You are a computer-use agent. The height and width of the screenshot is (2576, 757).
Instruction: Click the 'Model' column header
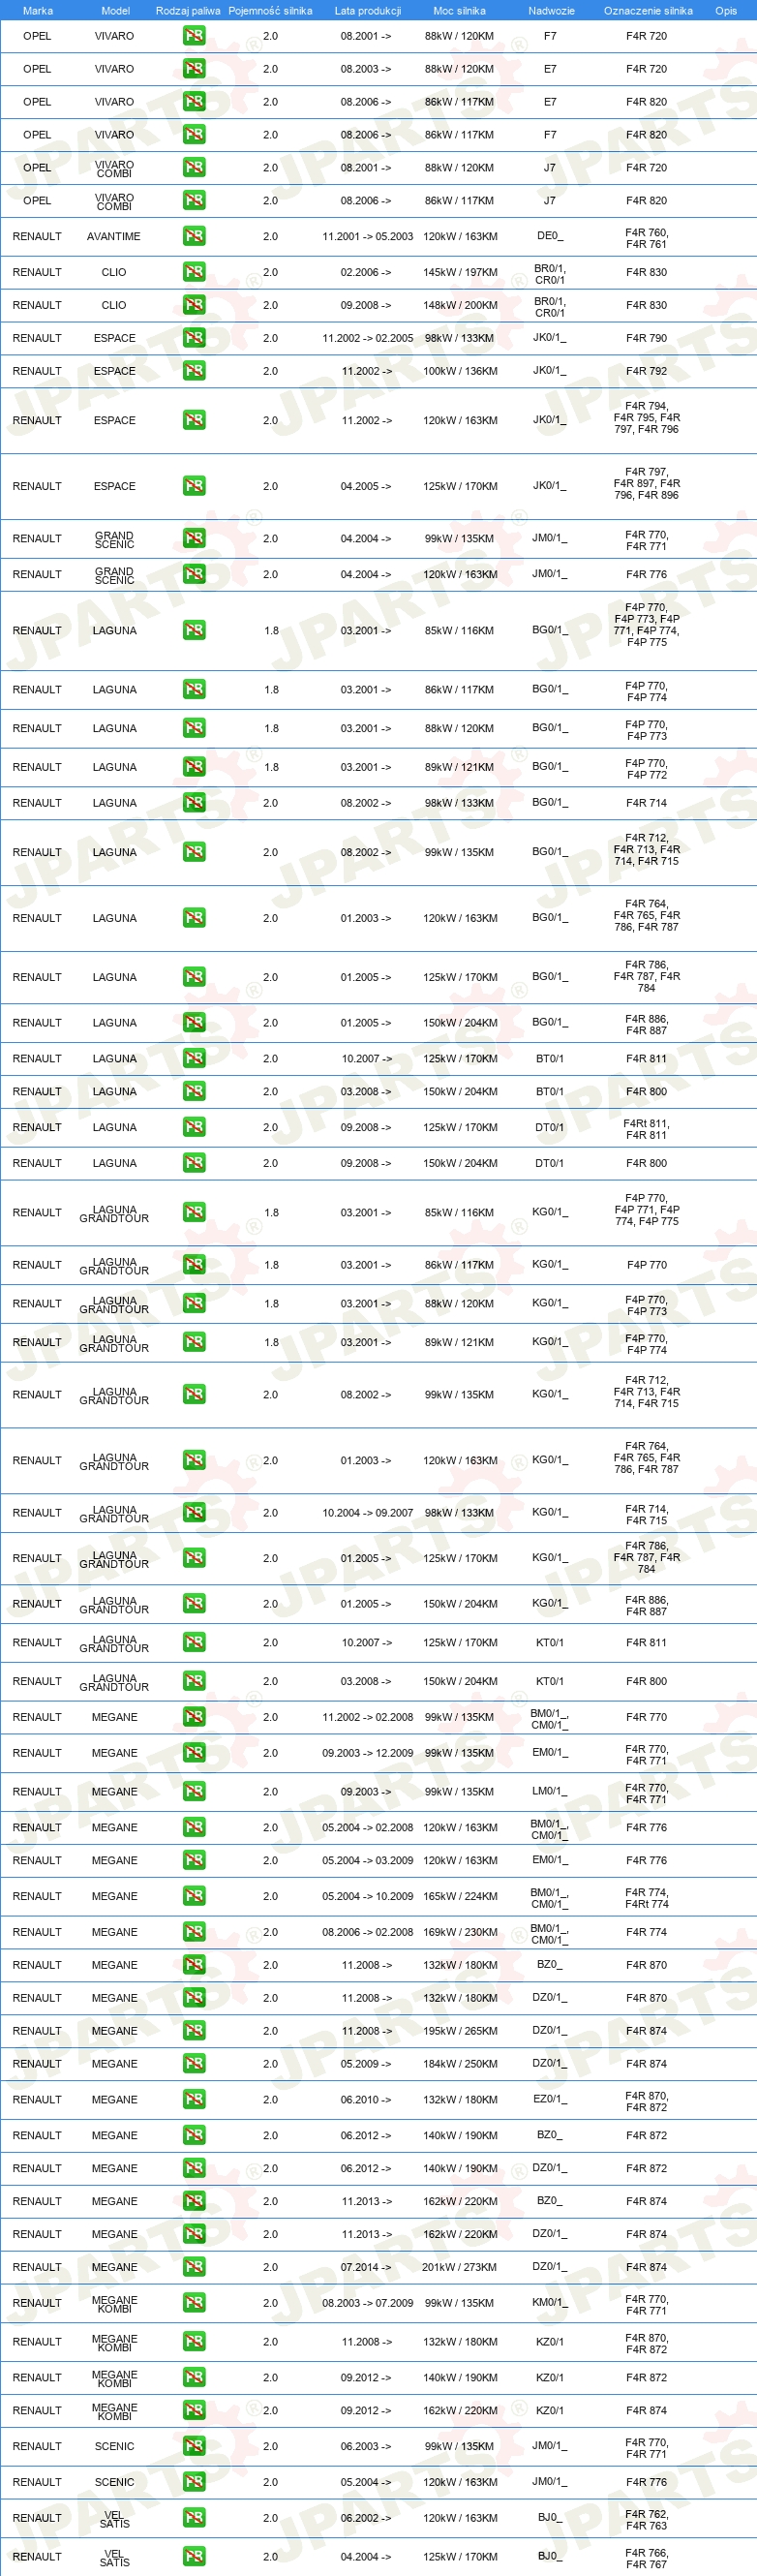click(115, 11)
